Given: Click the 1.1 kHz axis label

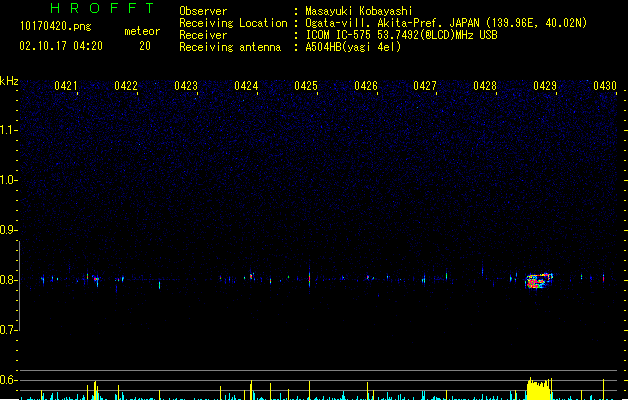Looking at the screenshot, I should click(x=8, y=130).
